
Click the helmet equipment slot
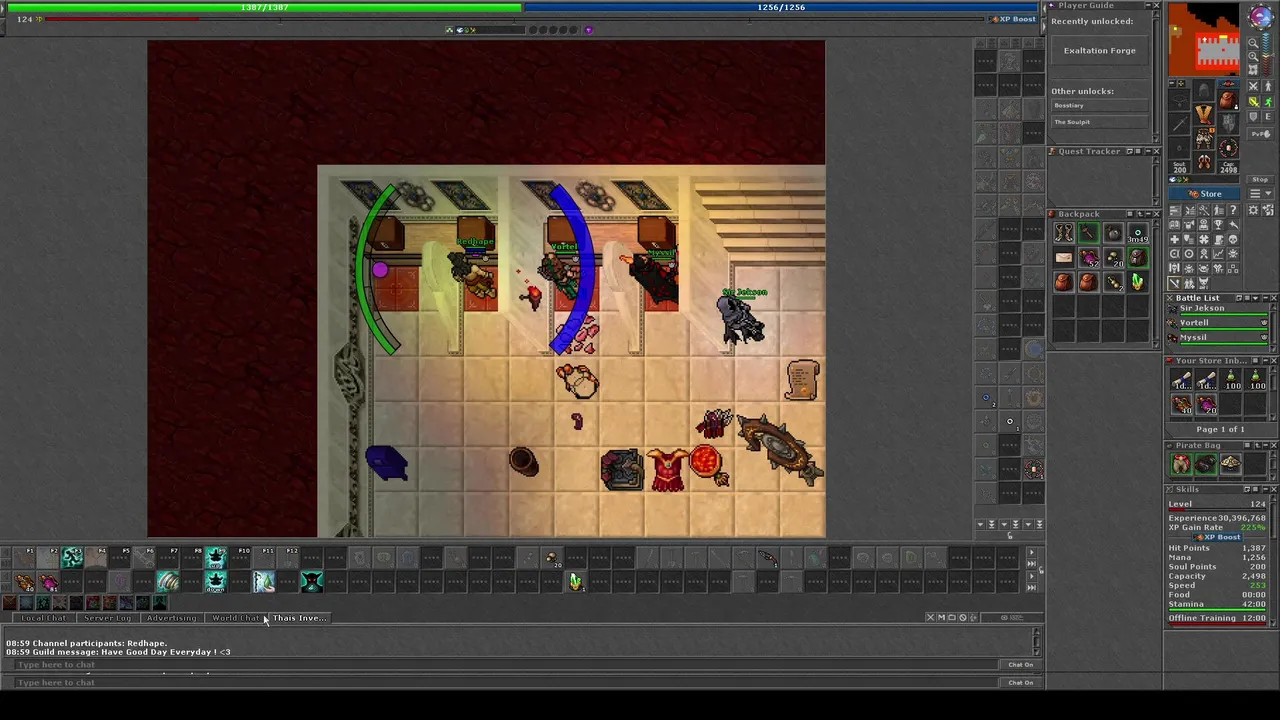(1204, 90)
